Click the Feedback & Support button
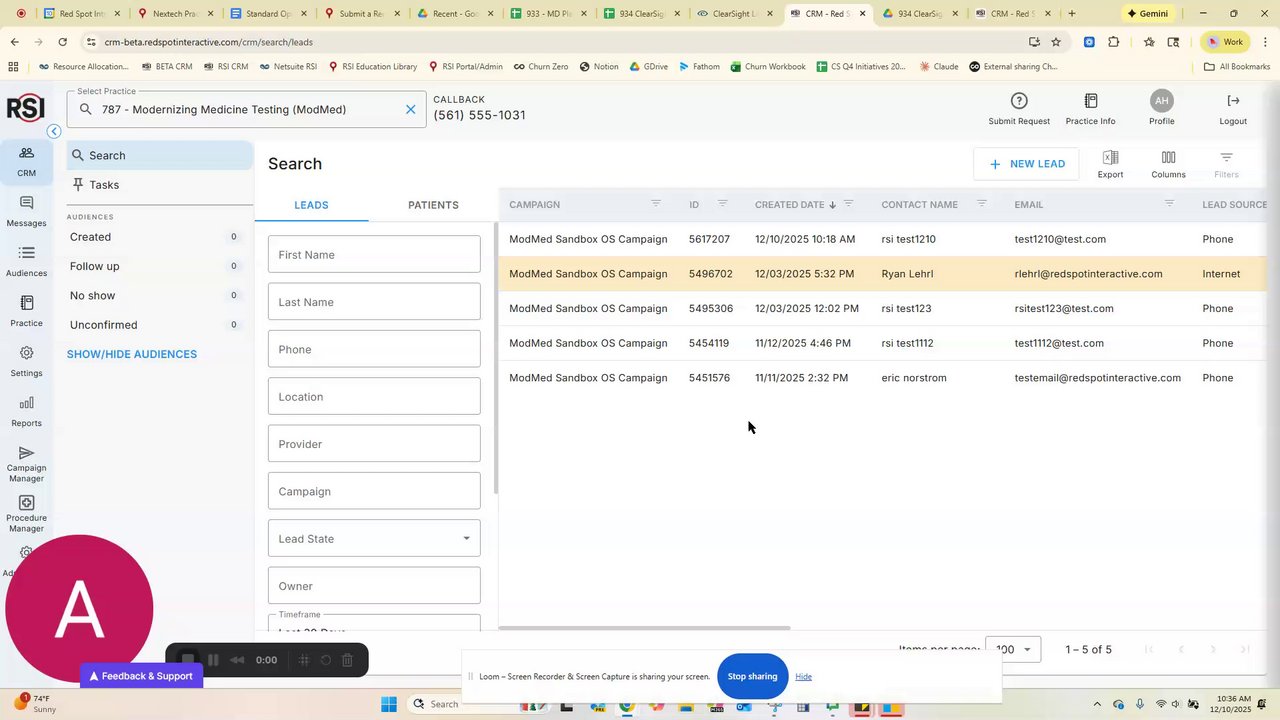This screenshot has height=720, width=1280. click(141, 676)
